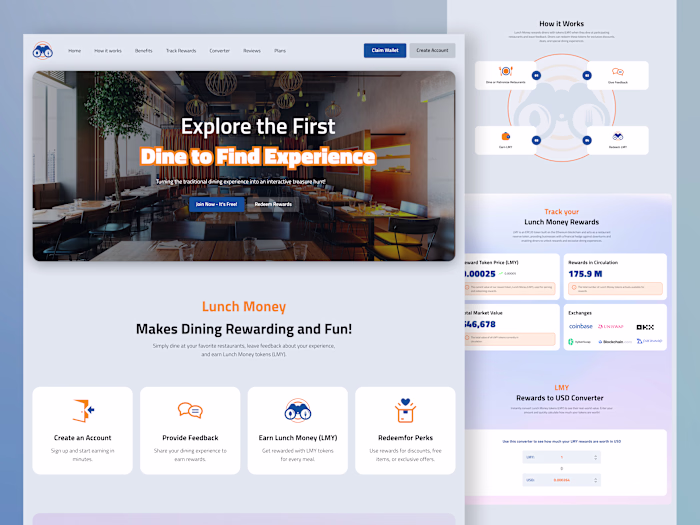This screenshot has height=525, width=700.
Task: Click the 'Rewards in Circulation' label
Action: (x=593, y=262)
